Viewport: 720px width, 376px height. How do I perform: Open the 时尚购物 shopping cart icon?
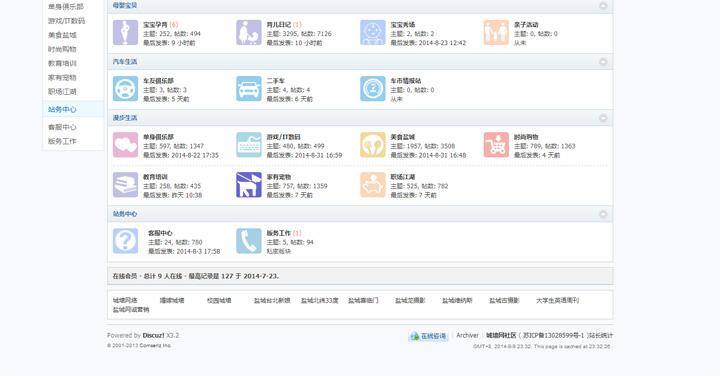pyautogui.click(x=496, y=145)
